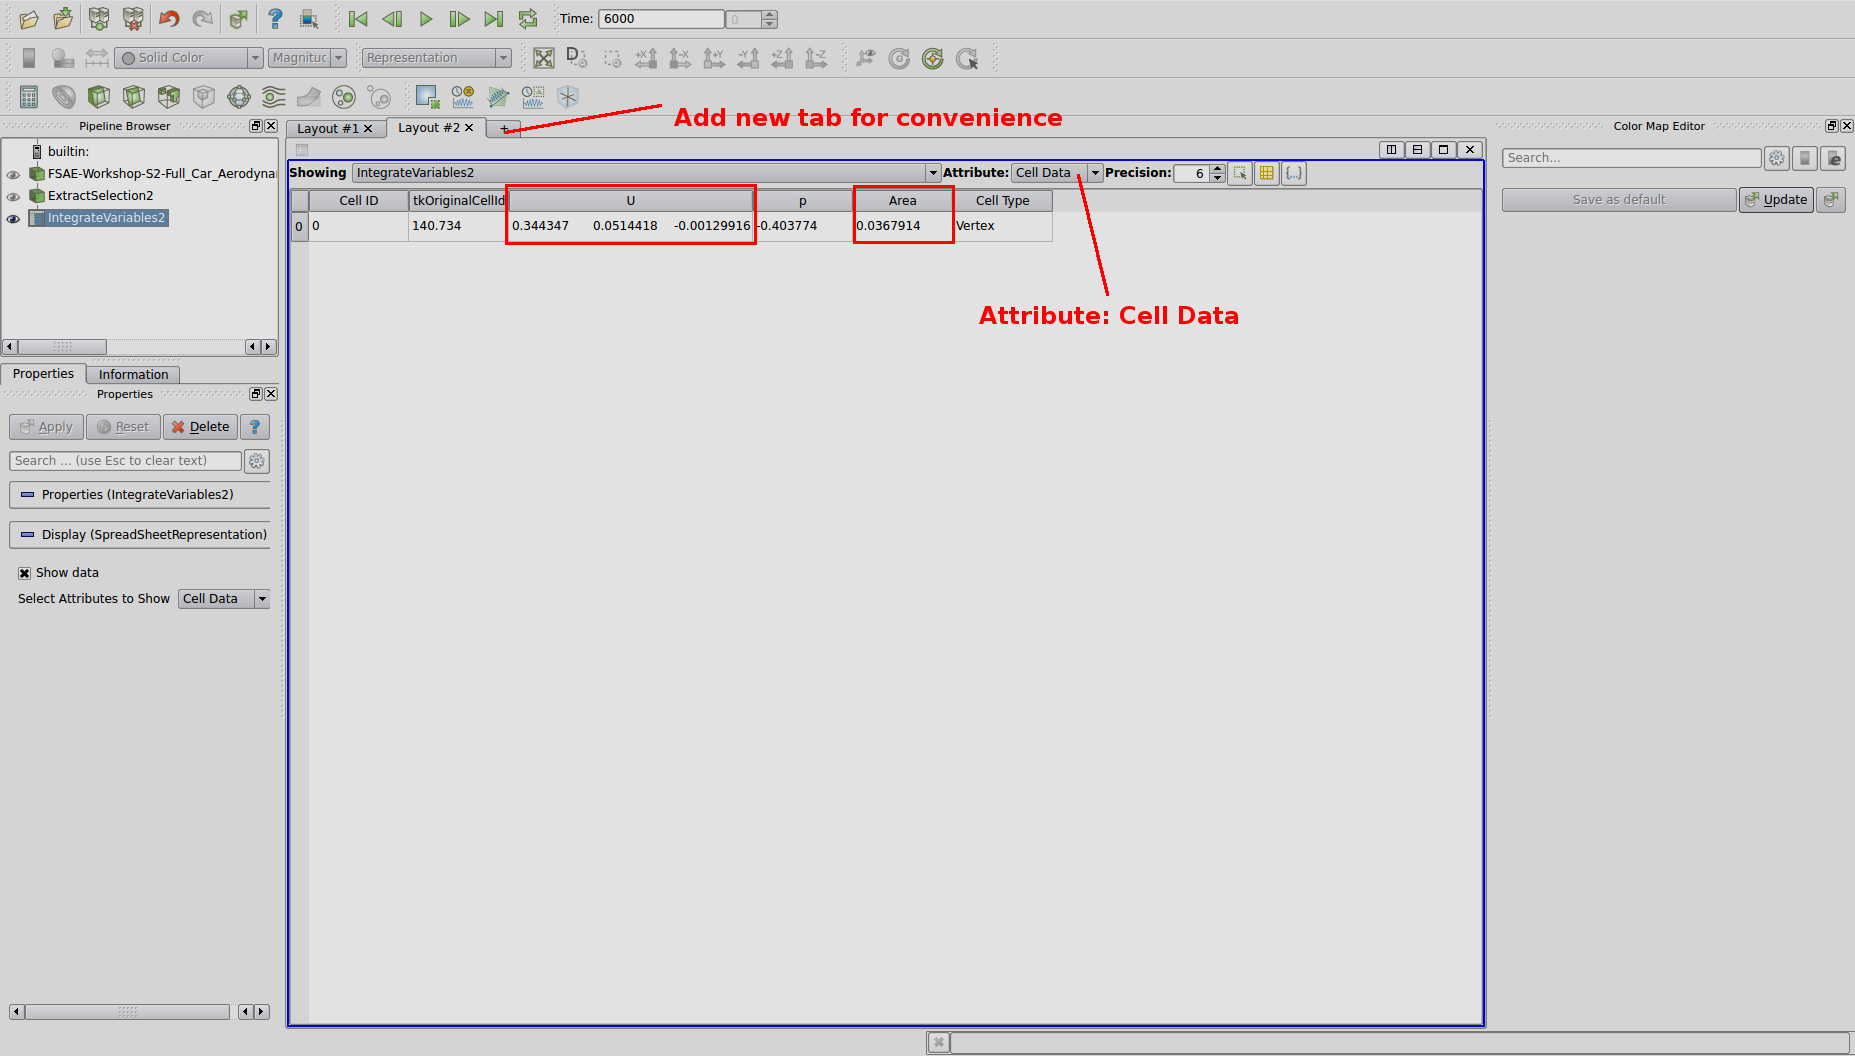Play the animation
The image size is (1855, 1056).
[x=426, y=19]
